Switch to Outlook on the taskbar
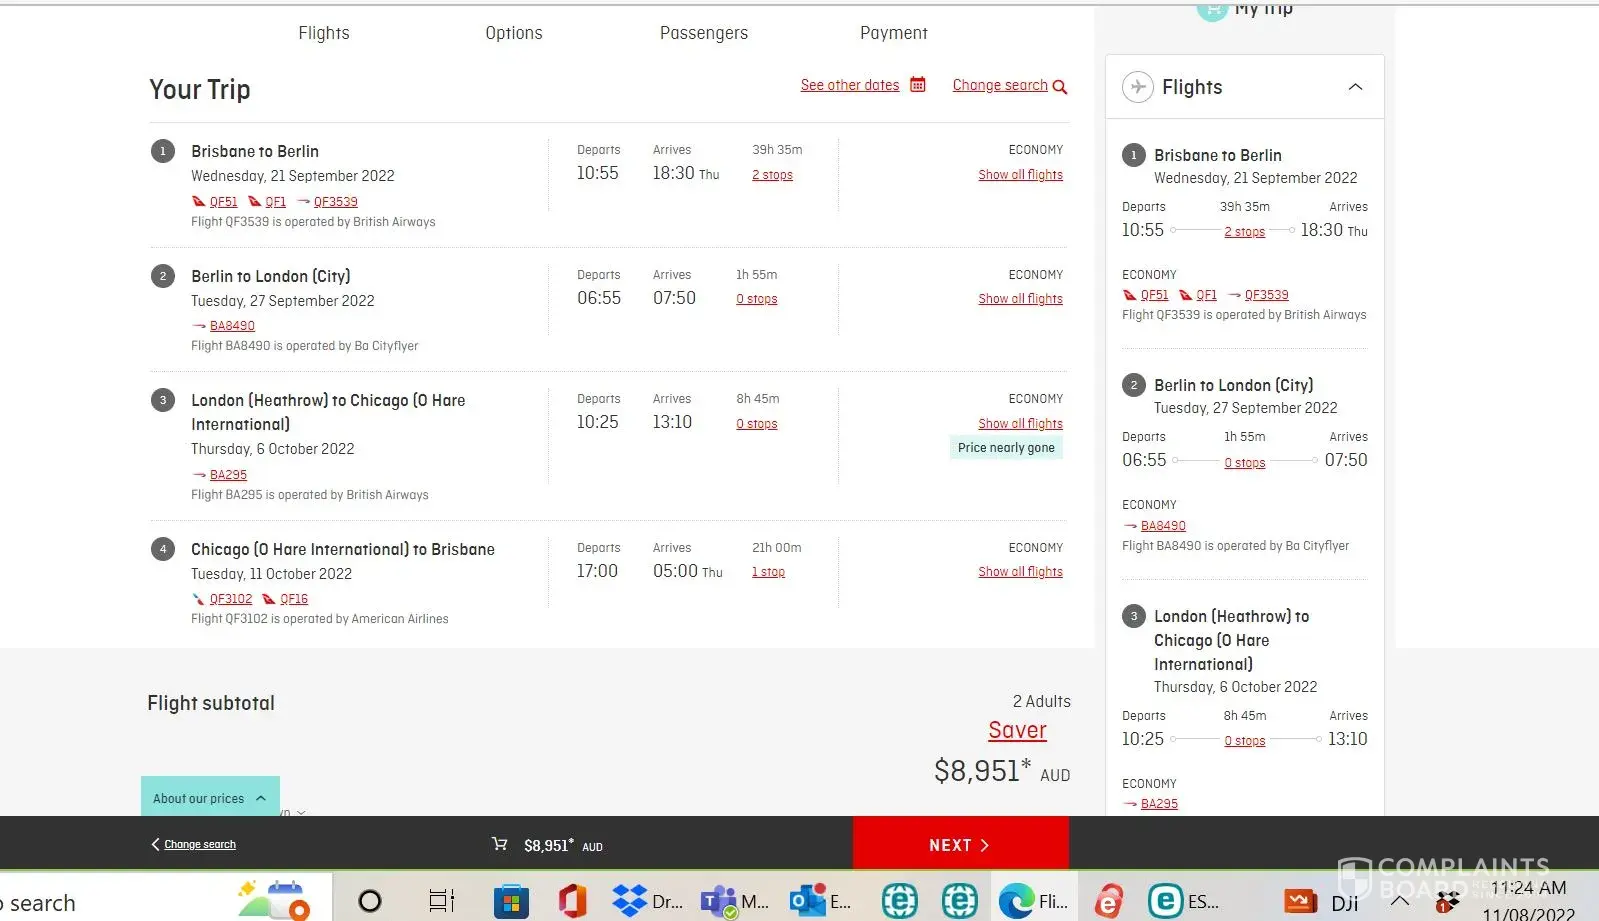1599x921 pixels. [x=820, y=901]
